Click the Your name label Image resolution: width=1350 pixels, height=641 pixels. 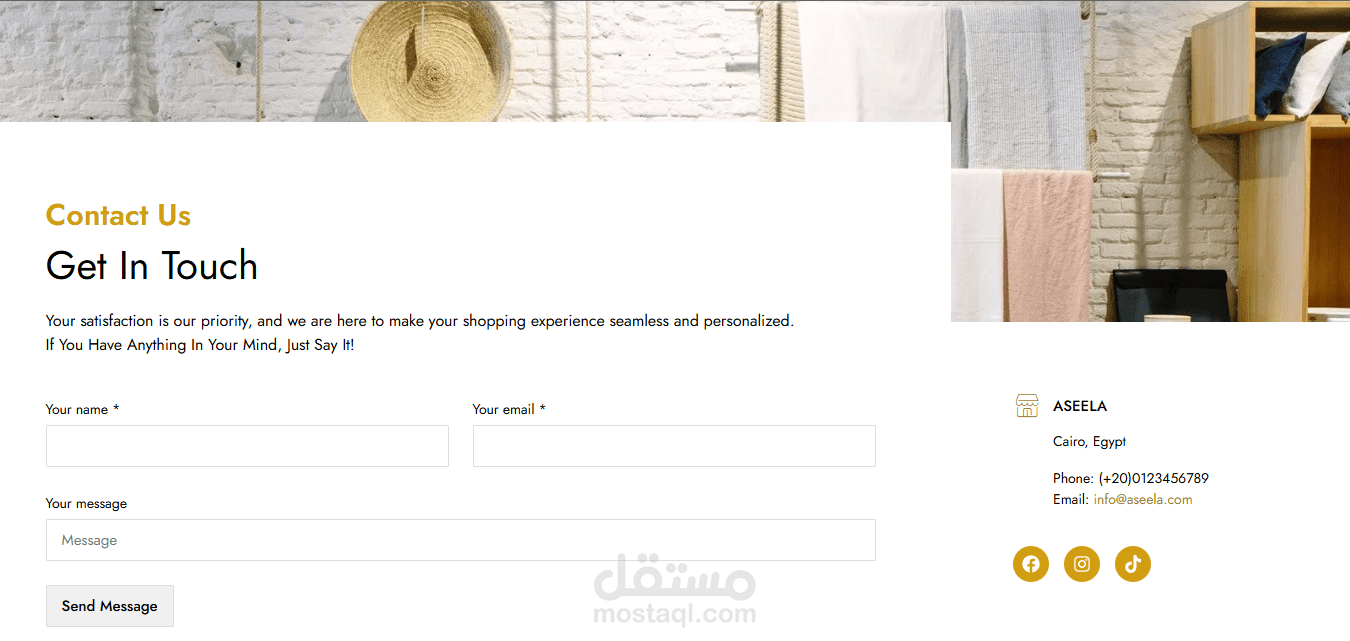click(82, 409)
